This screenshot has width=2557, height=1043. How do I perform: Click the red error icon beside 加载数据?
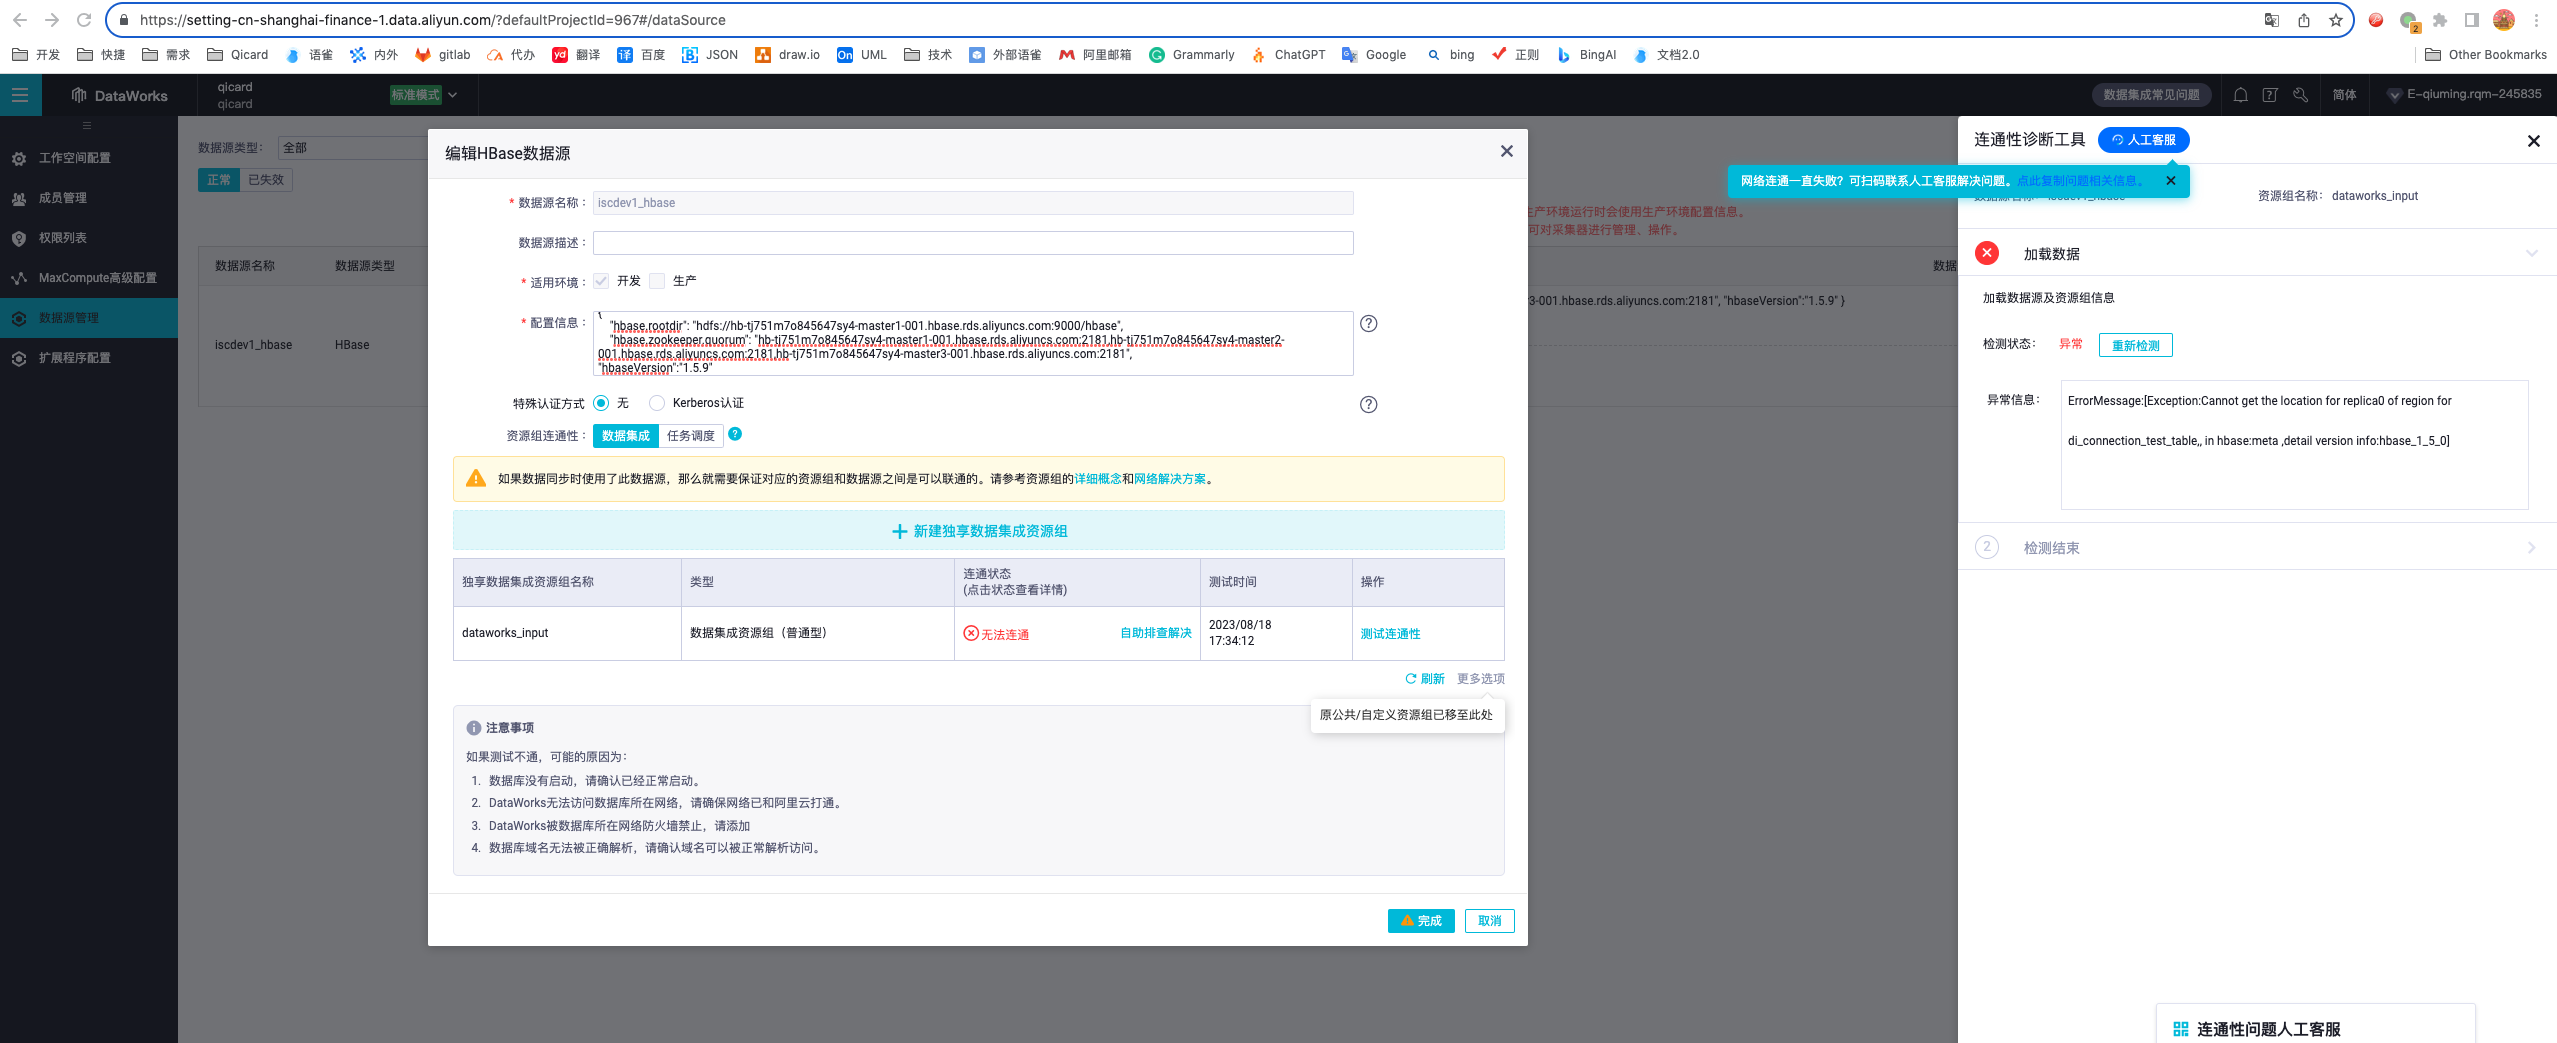click(1987, 253)
